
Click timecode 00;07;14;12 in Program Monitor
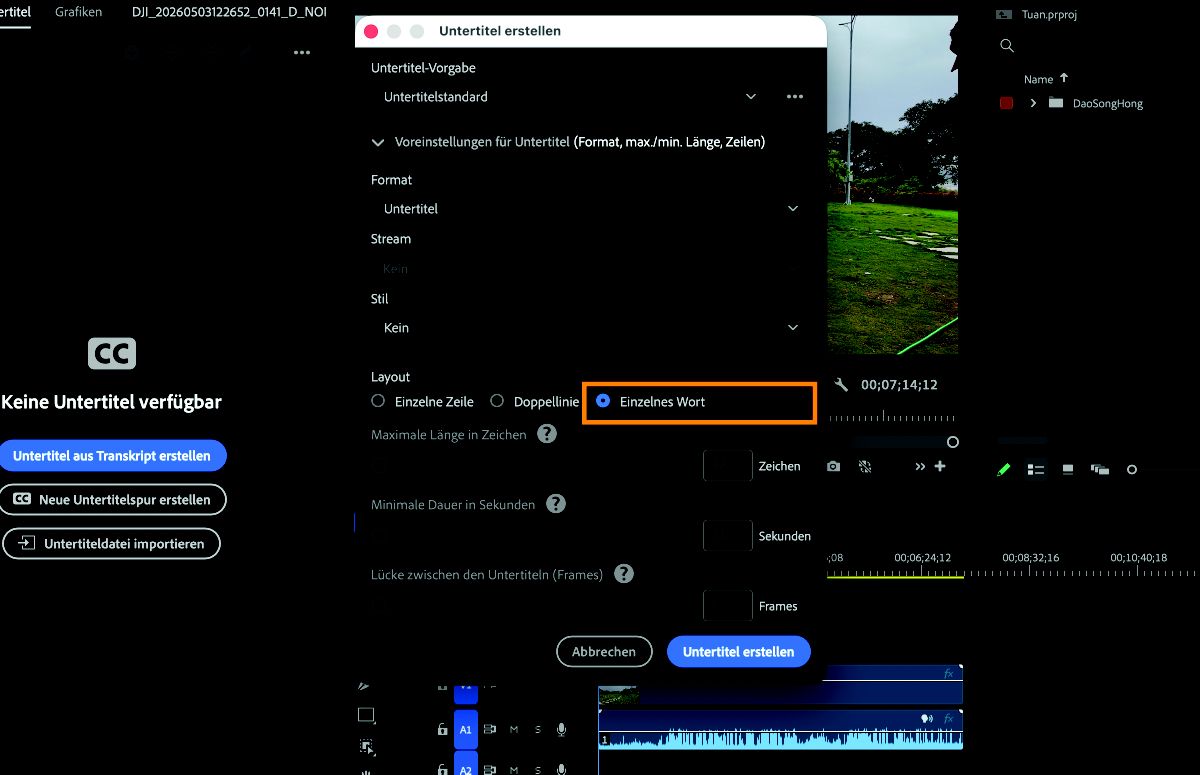[899, 385]
